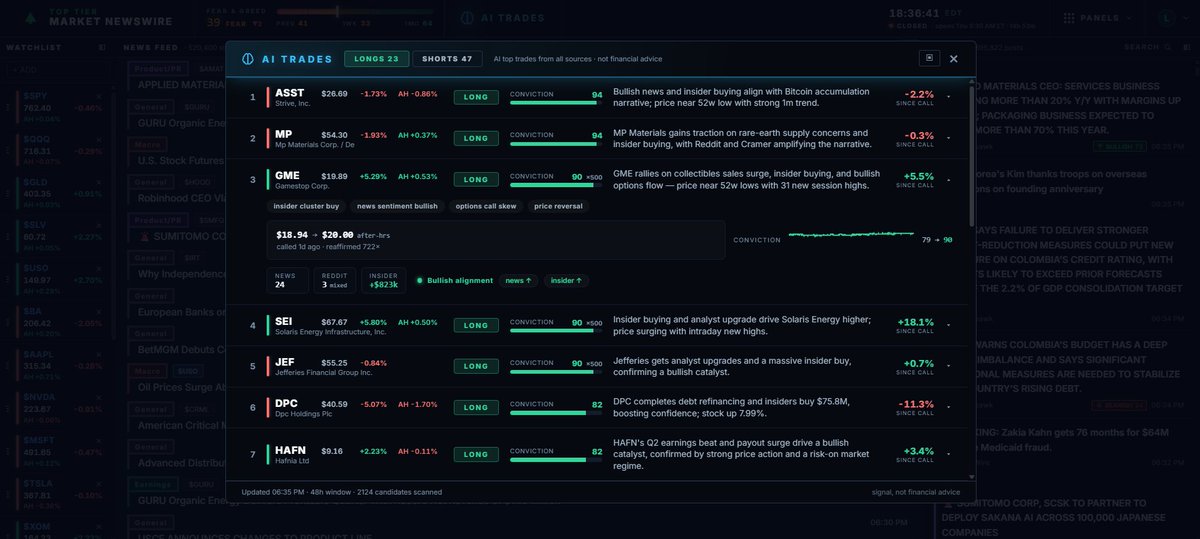Click the HAFN ticker symbol

point(290,451)
